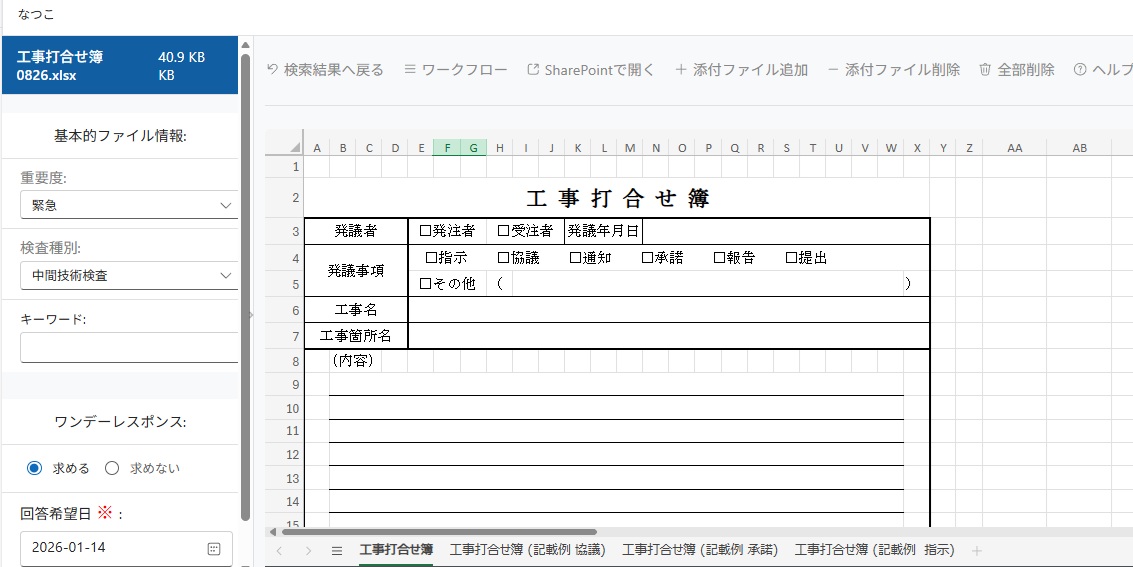Click the 添付ファイル削除 minus icon

[832, 70]
